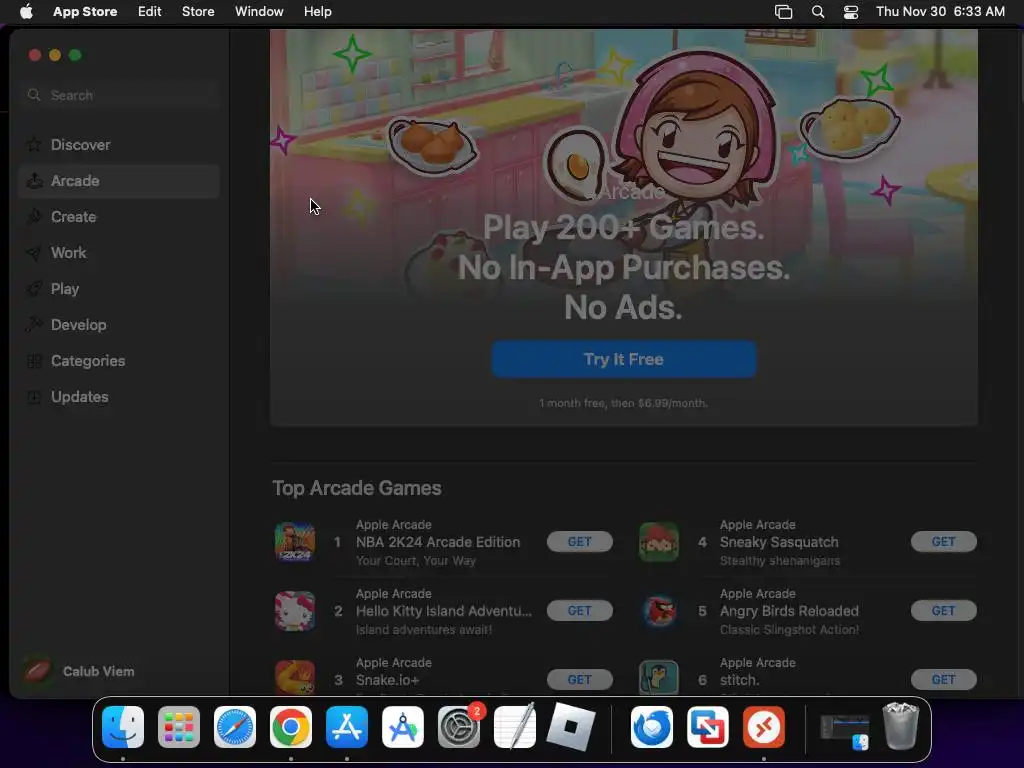Open the Play category
Screen dimensions: 1024x768
point(119,289)
